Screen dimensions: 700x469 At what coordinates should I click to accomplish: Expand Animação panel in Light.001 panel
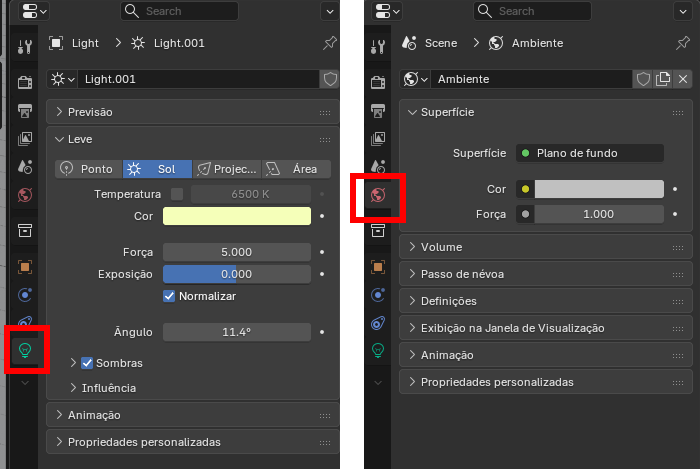point(193,415)
